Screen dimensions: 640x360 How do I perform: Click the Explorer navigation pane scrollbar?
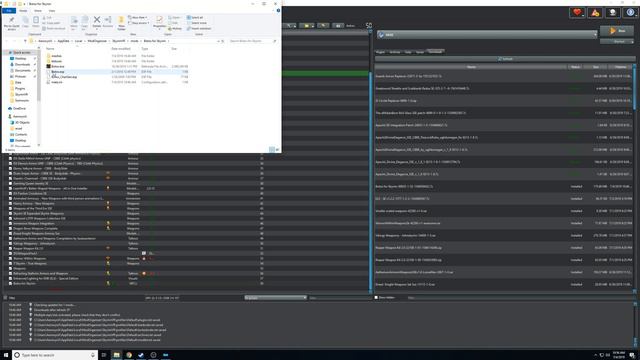39,76
